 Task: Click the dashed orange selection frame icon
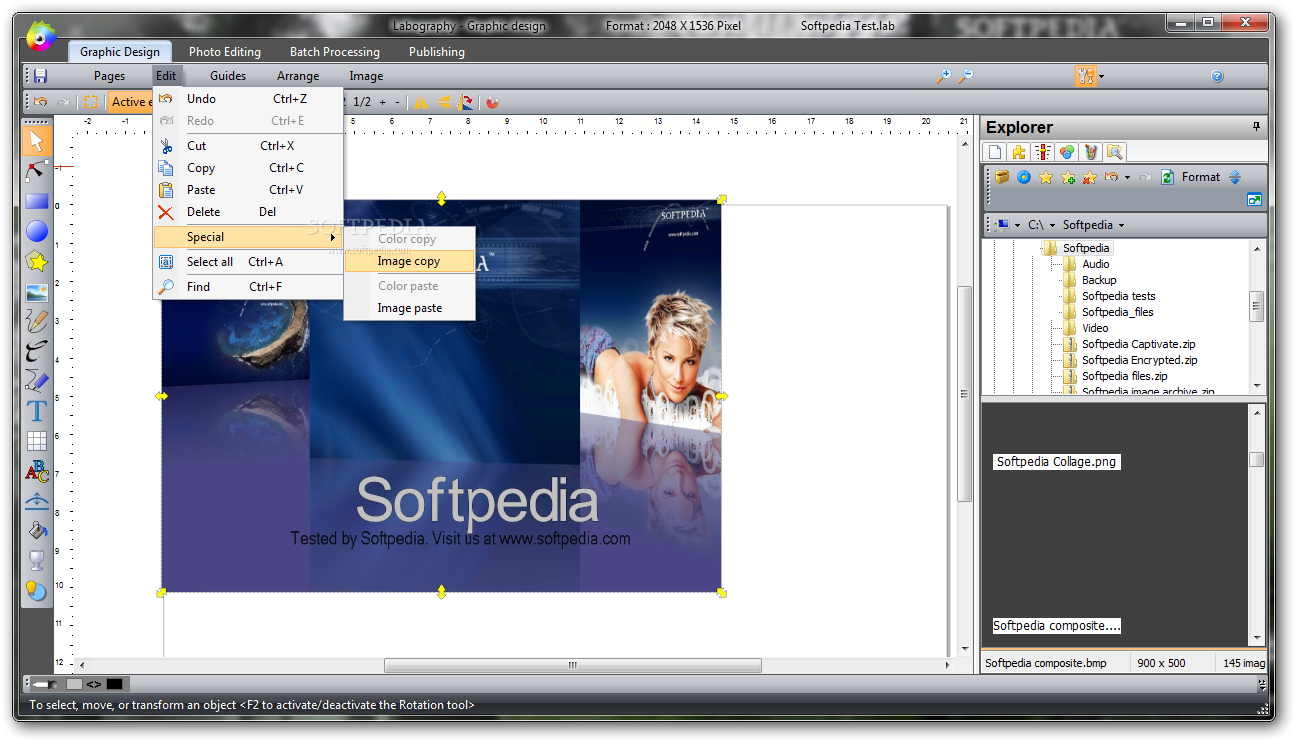91,102
